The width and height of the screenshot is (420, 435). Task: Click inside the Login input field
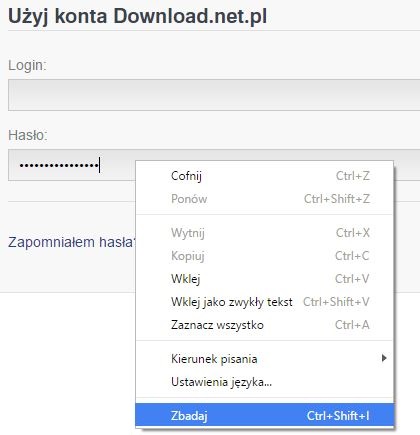[x=214, y=95]
